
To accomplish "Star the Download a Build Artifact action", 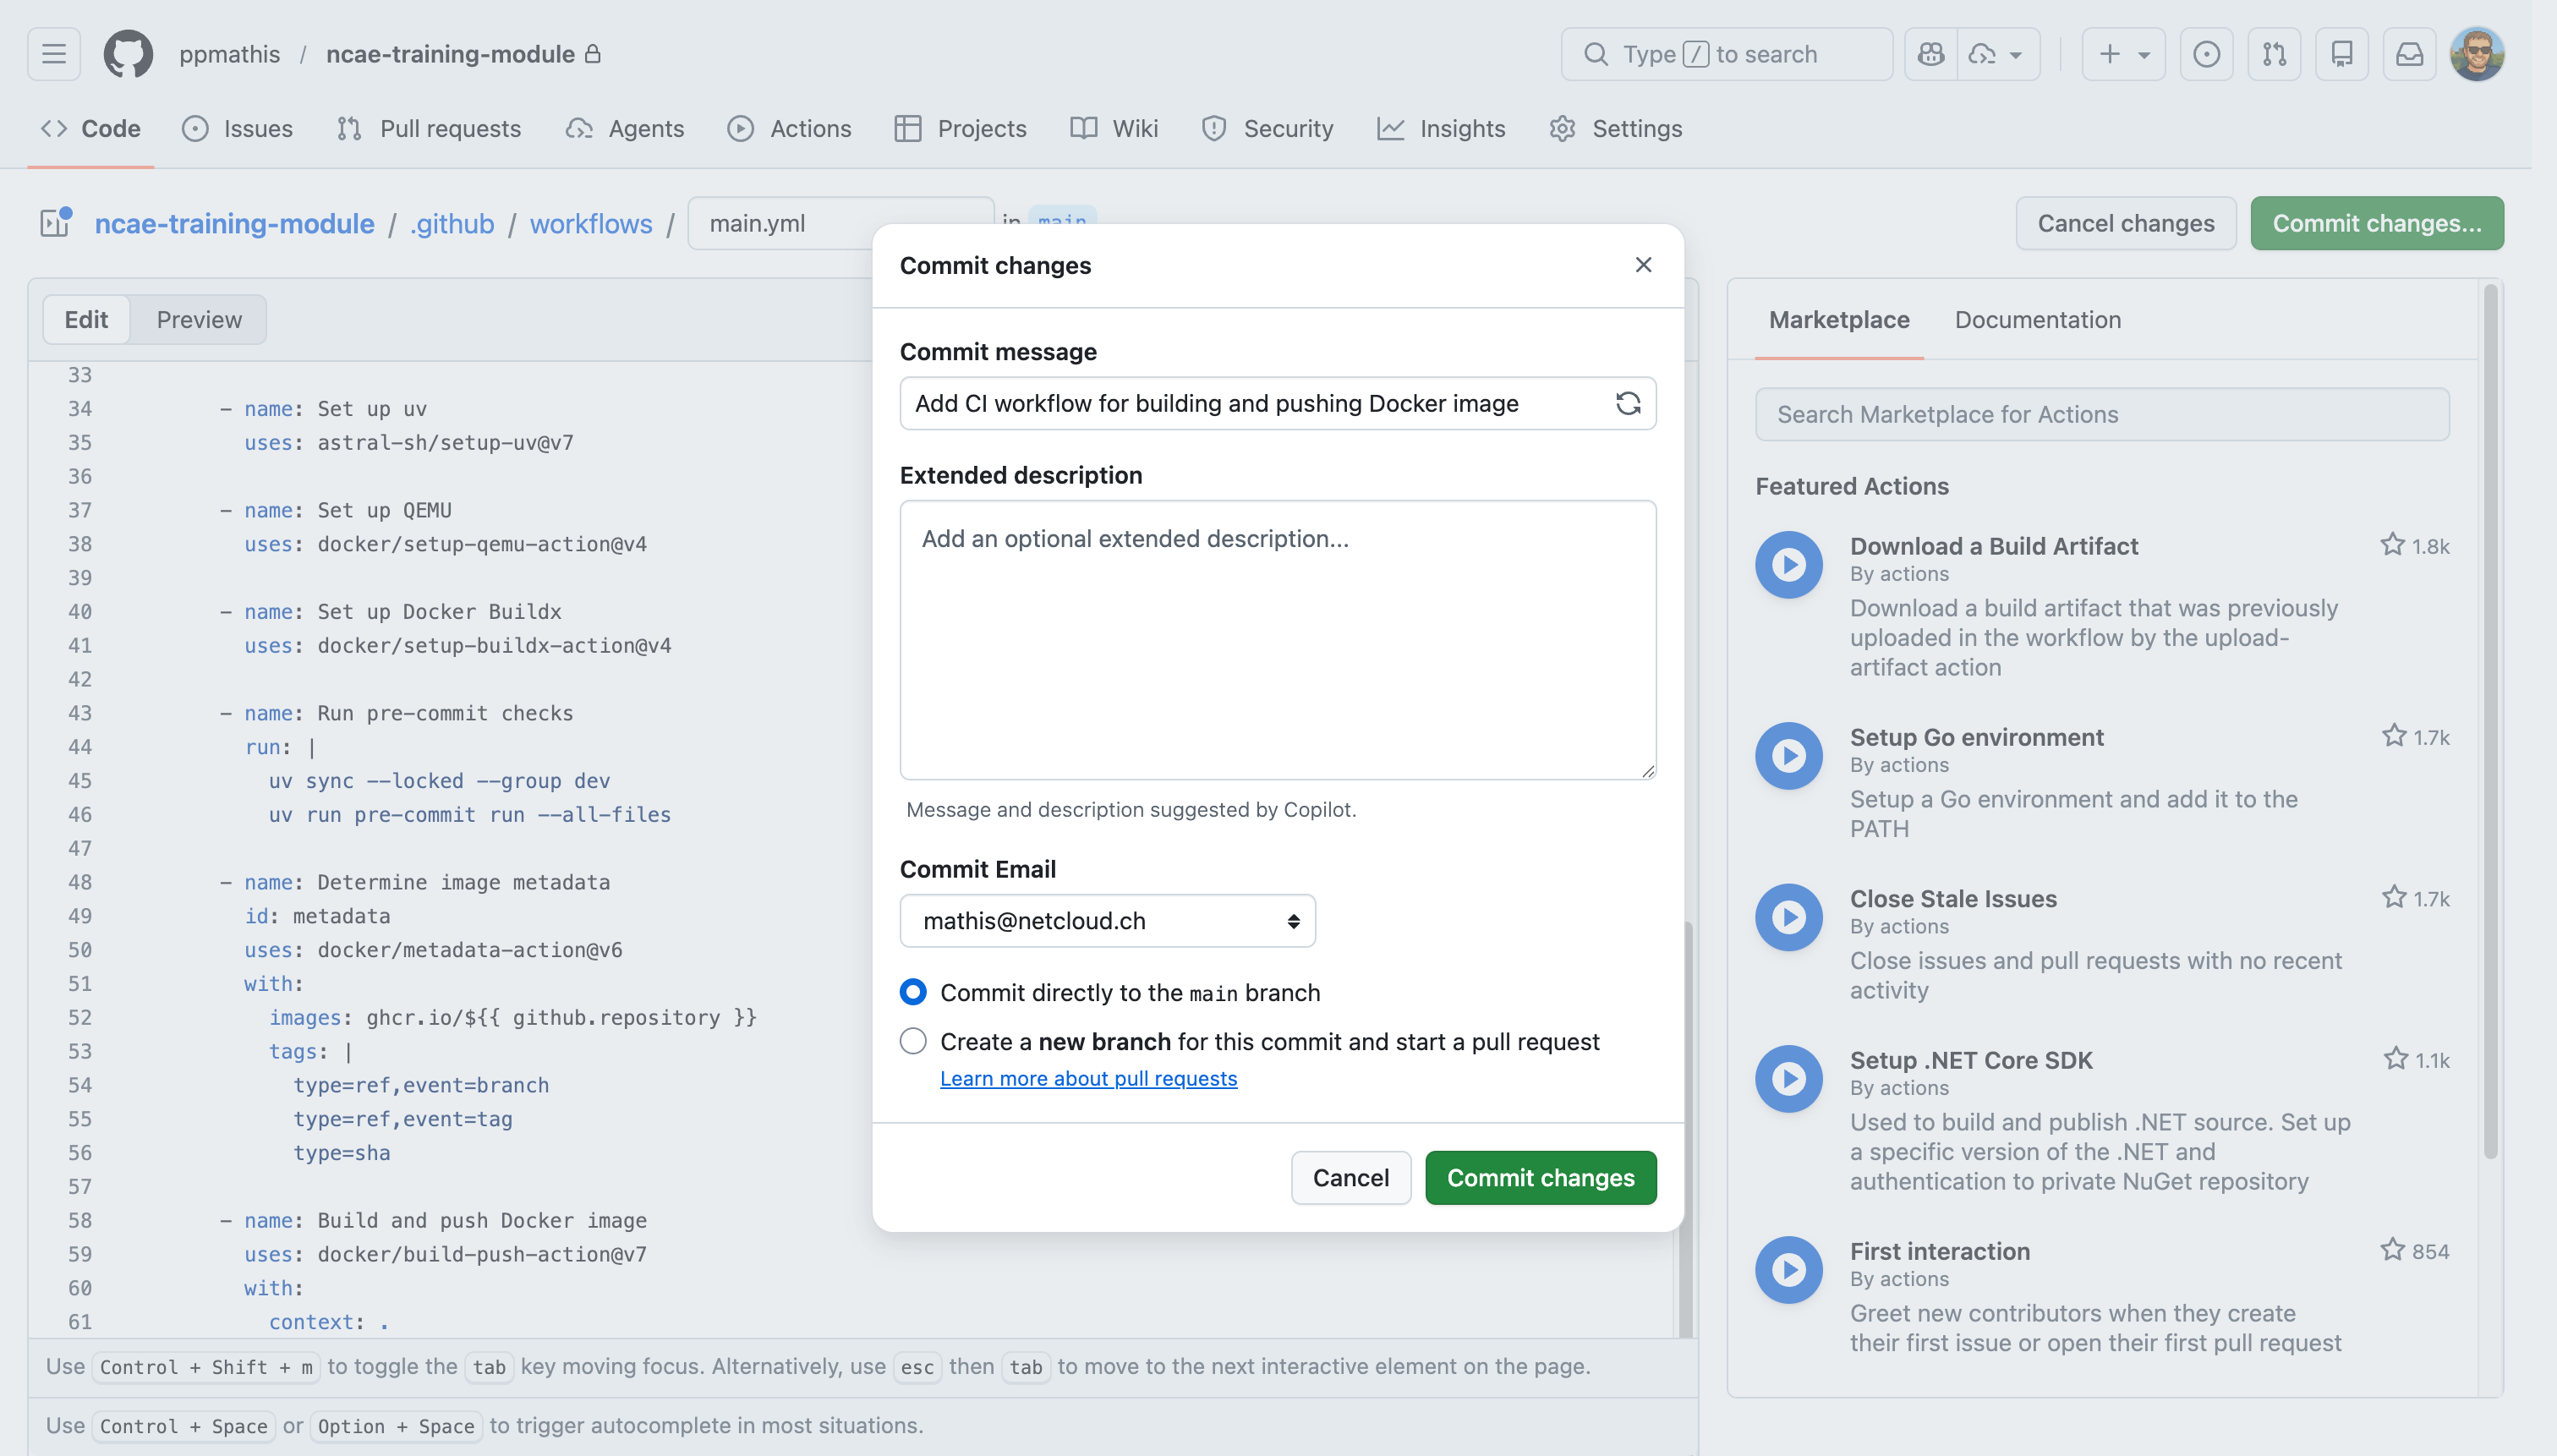I will coord(2392,545).
